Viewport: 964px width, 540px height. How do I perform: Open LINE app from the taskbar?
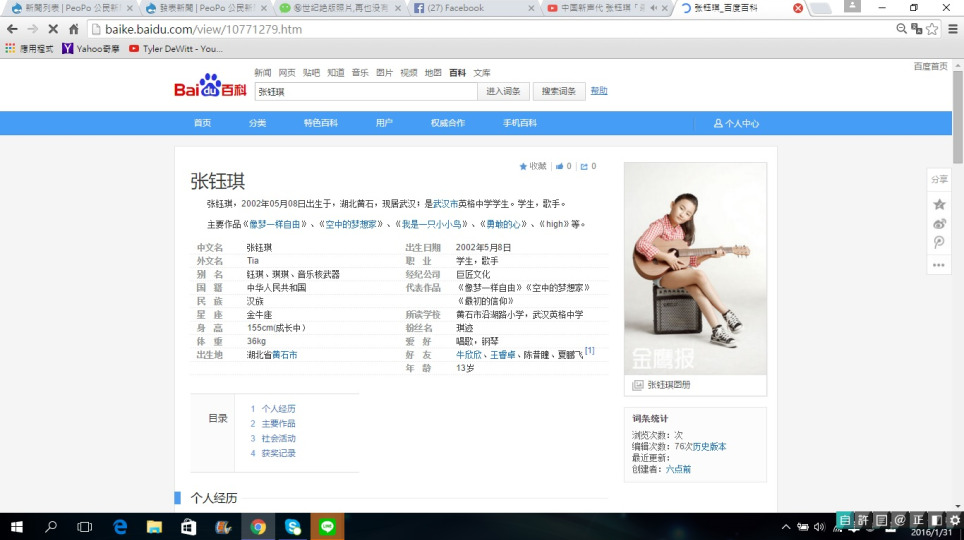click(327, 526)
